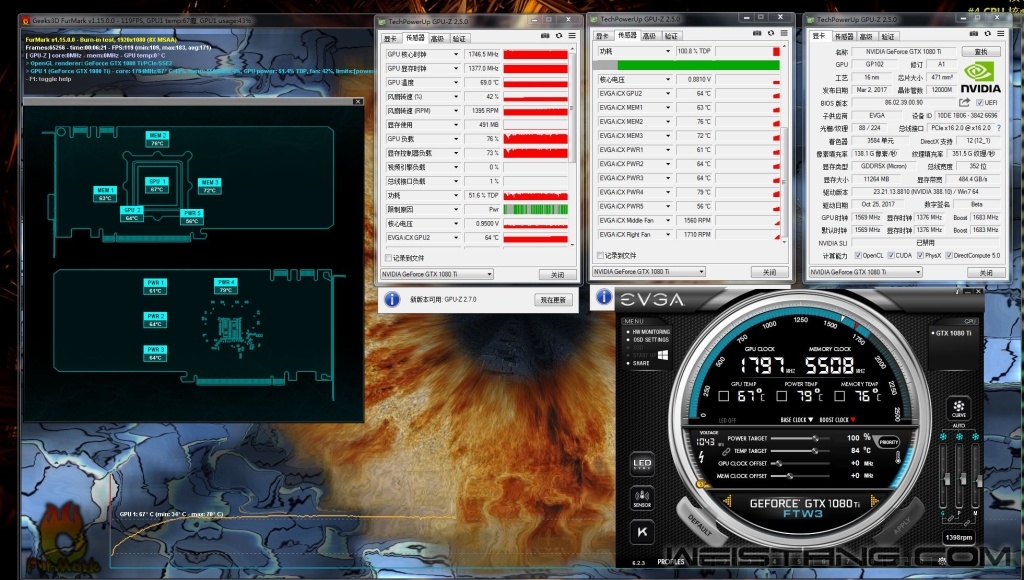The width and height of the screenshot is (1024, 580).
Task: Toggle the UEFI checkbox in GPU-Z
Action: pos(980,102)
